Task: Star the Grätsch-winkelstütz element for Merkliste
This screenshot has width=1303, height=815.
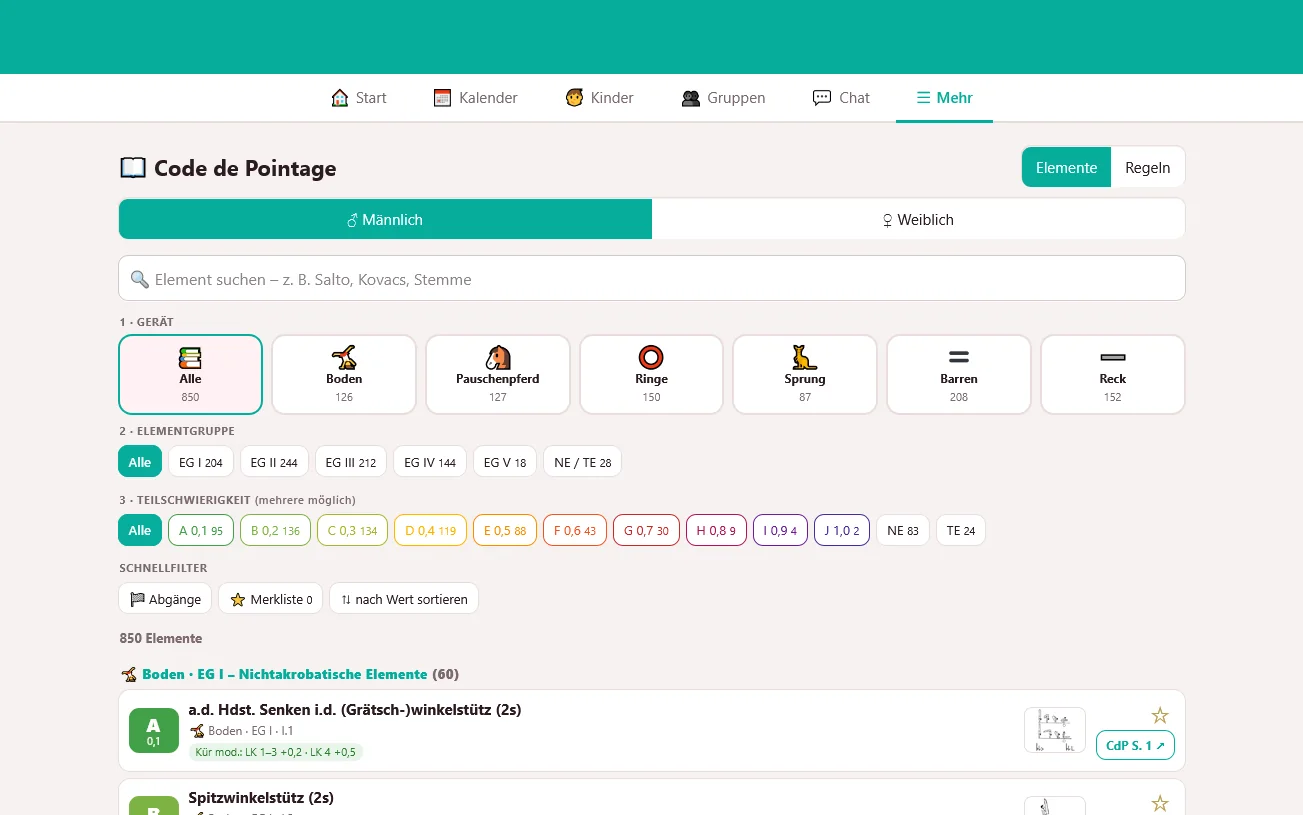Action: (1160, 715)
